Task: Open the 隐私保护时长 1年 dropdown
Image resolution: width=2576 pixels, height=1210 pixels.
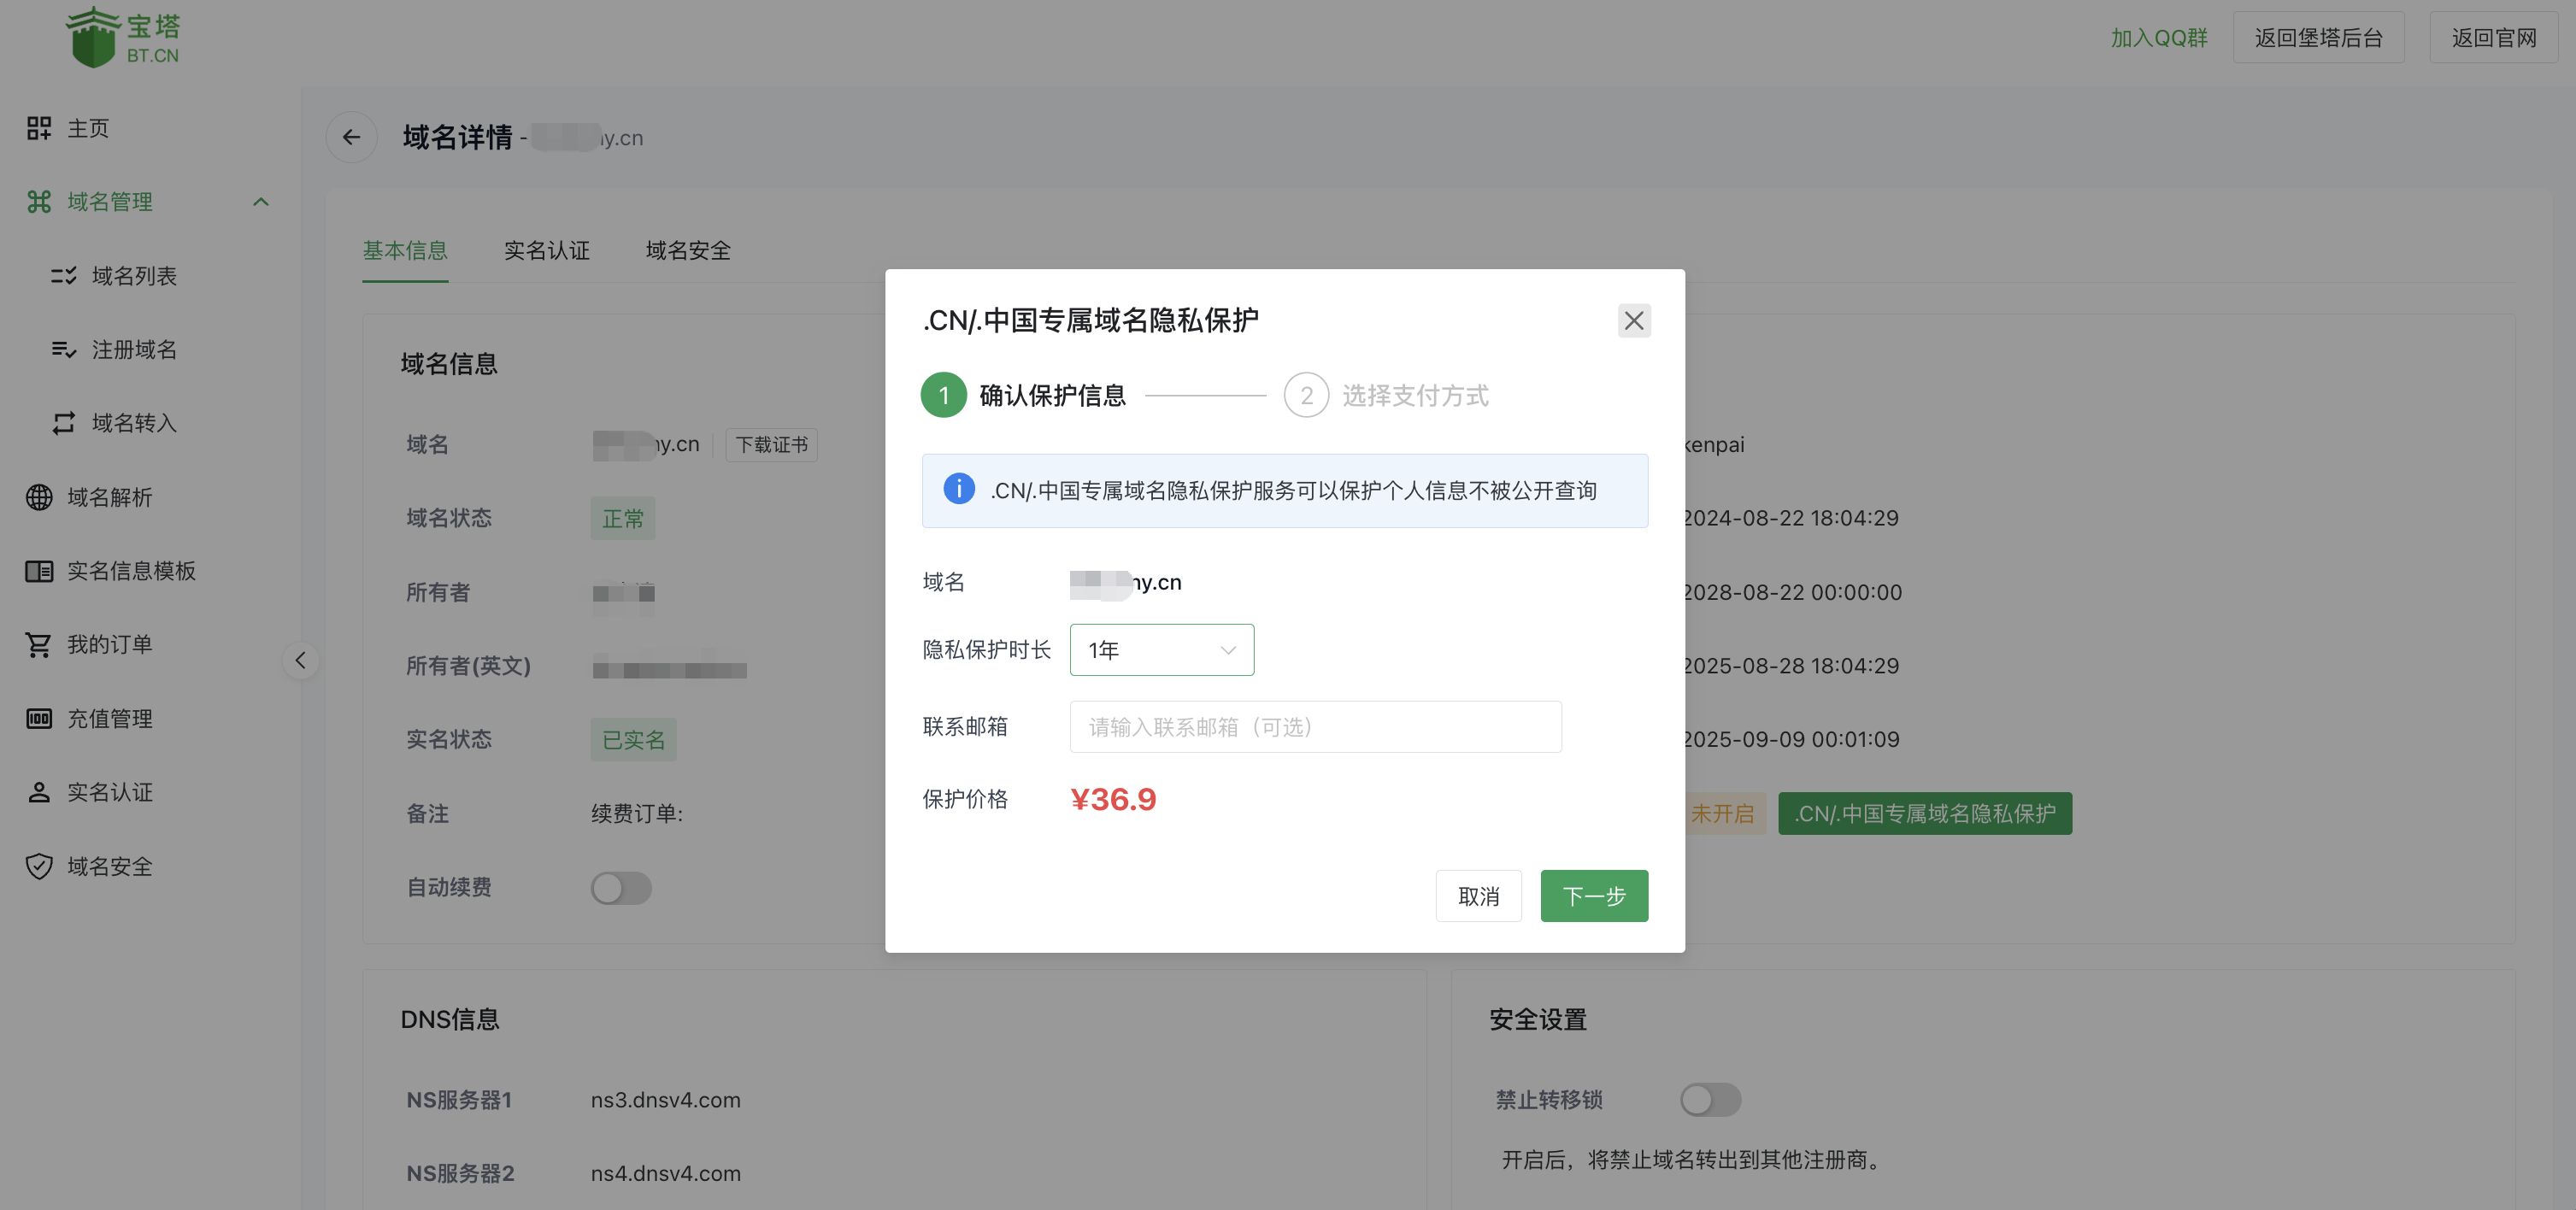Action: [1161, 650]
